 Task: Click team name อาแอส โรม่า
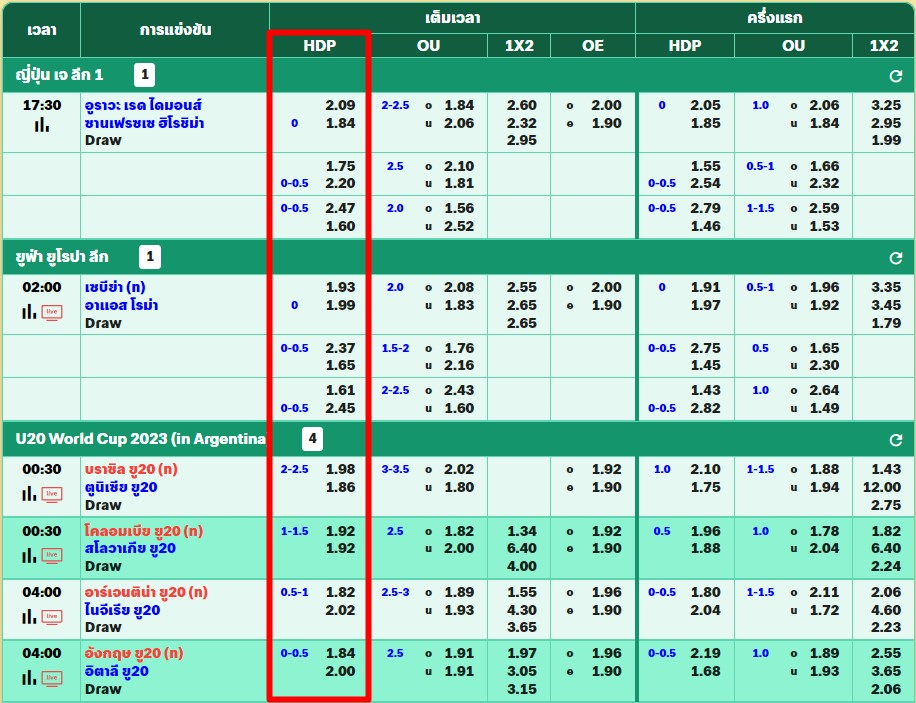[122, 305]
